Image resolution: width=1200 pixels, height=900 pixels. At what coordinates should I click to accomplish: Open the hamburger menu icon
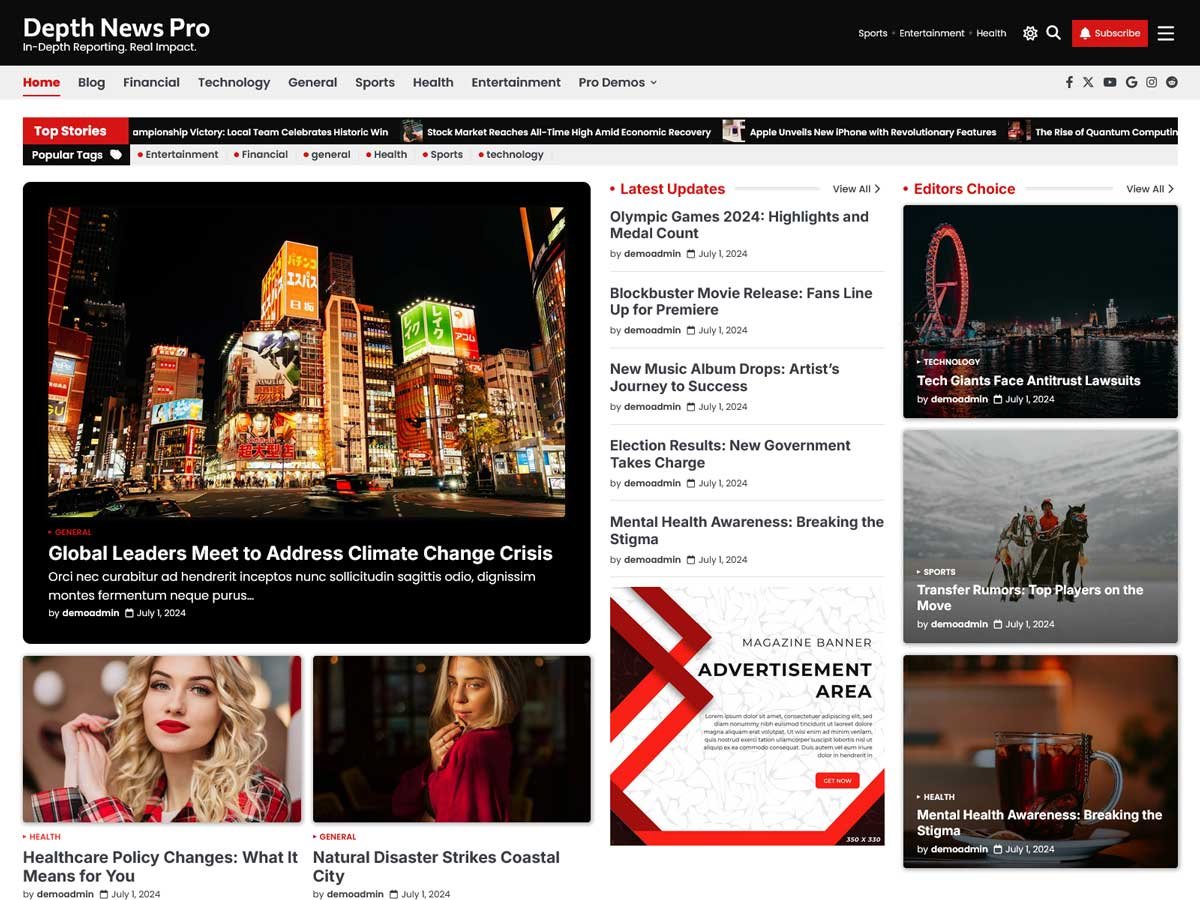point(1166,33)
